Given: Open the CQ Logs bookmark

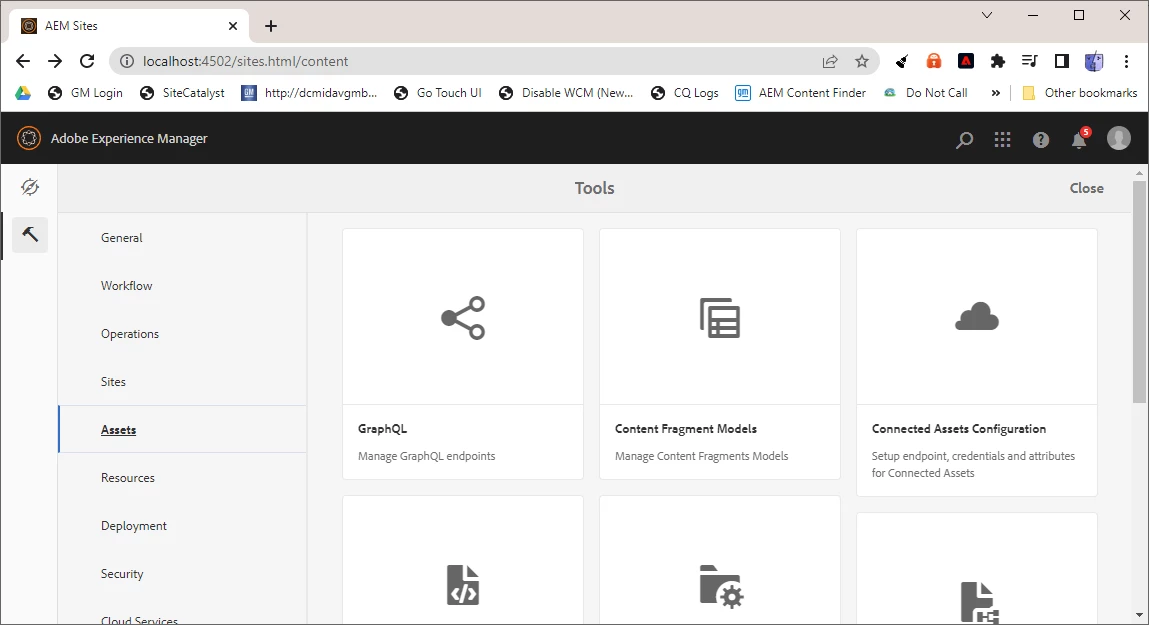Looking at the screenshot, I should (684, 93).
